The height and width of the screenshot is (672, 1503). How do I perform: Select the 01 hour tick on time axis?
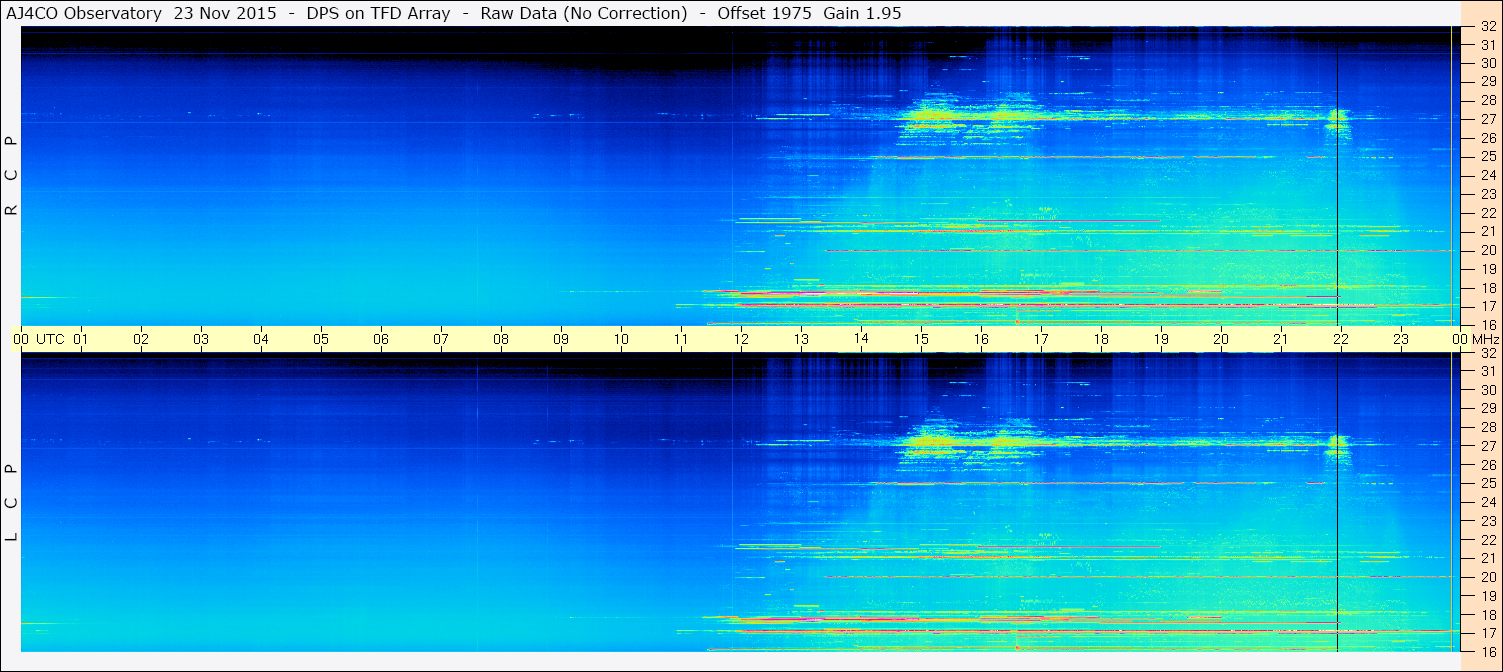click(81, 339)
